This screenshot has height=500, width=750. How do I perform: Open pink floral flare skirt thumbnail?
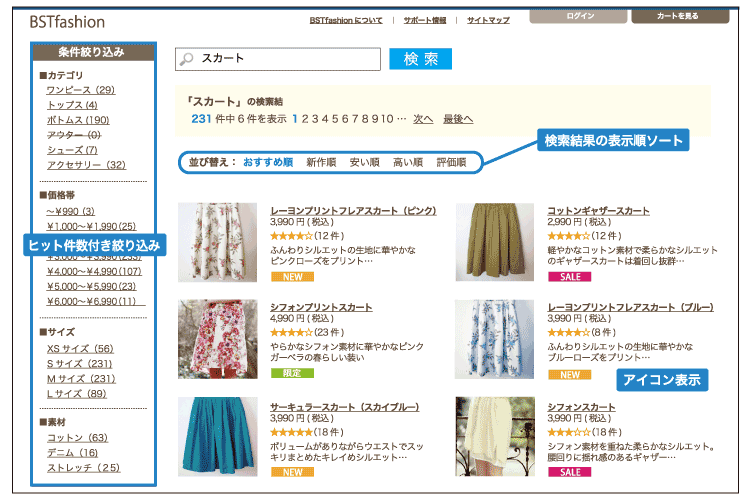point(218,242)
